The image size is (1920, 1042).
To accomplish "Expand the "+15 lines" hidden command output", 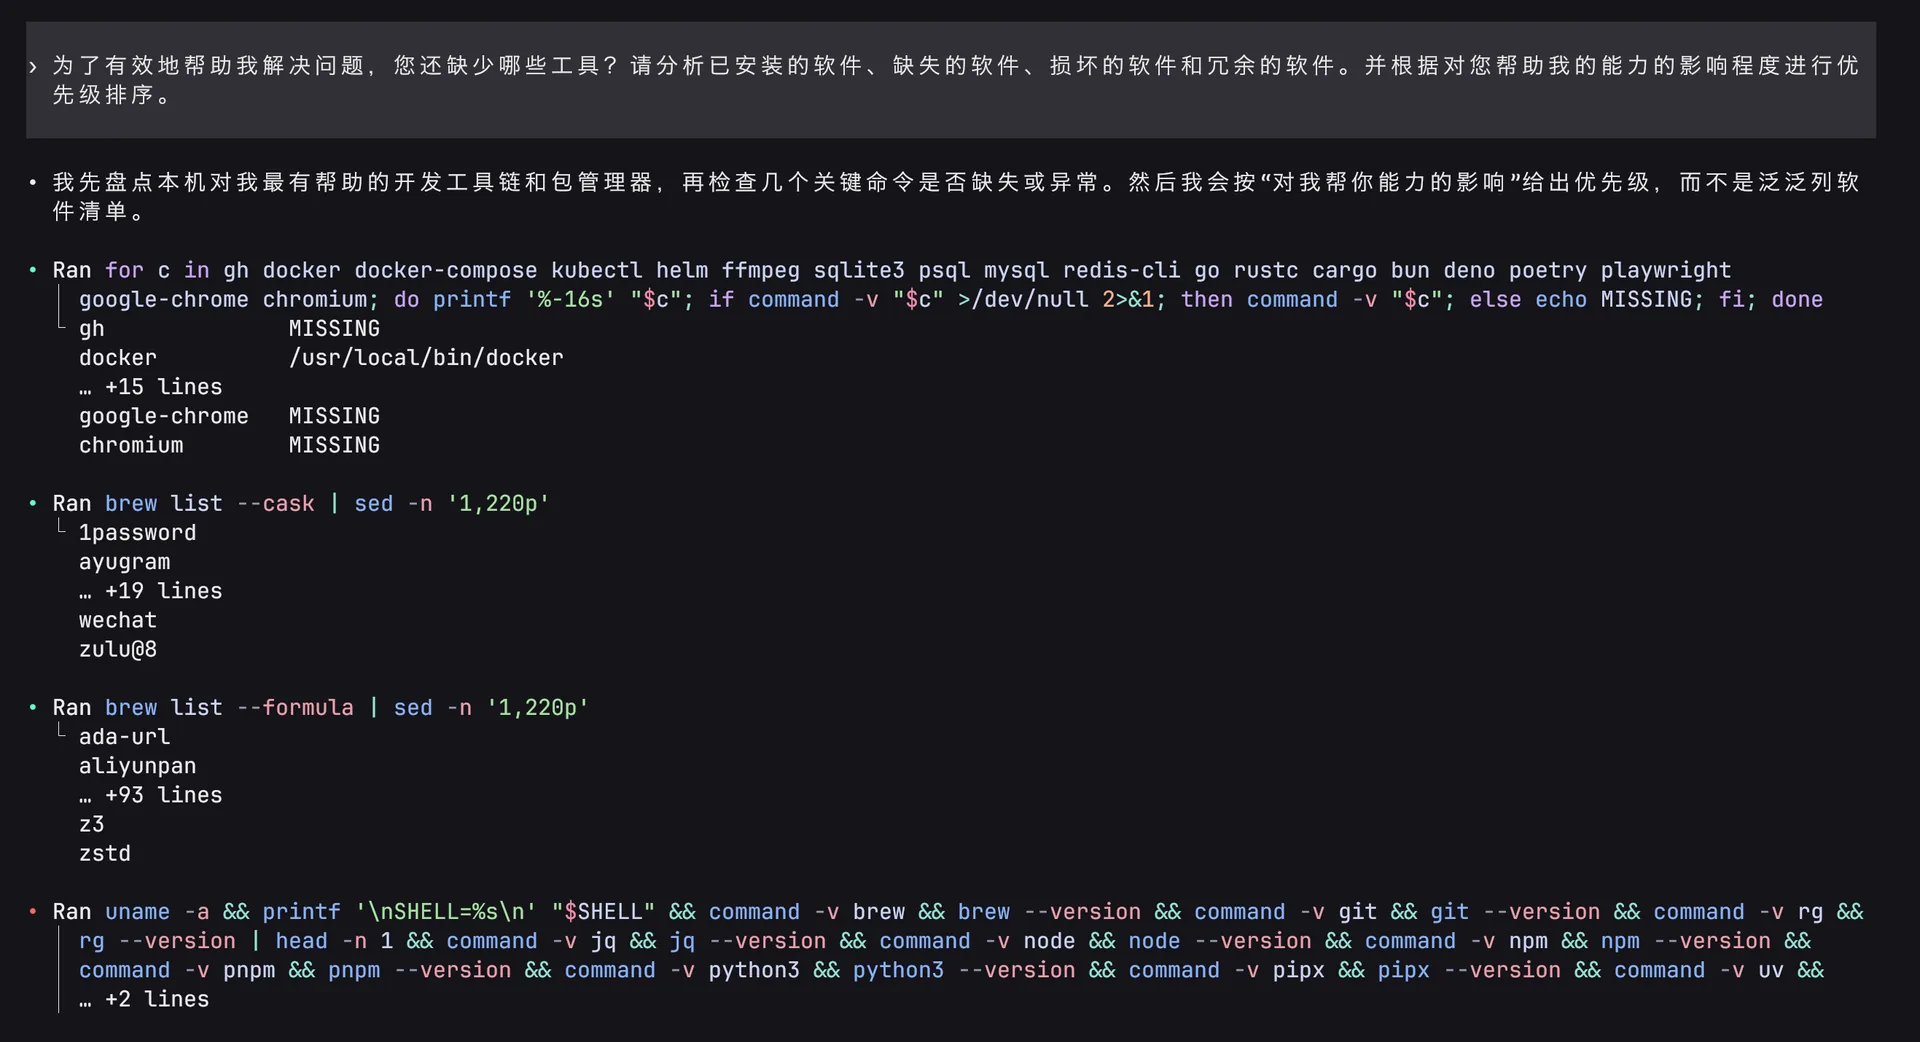I will point(151,387).
